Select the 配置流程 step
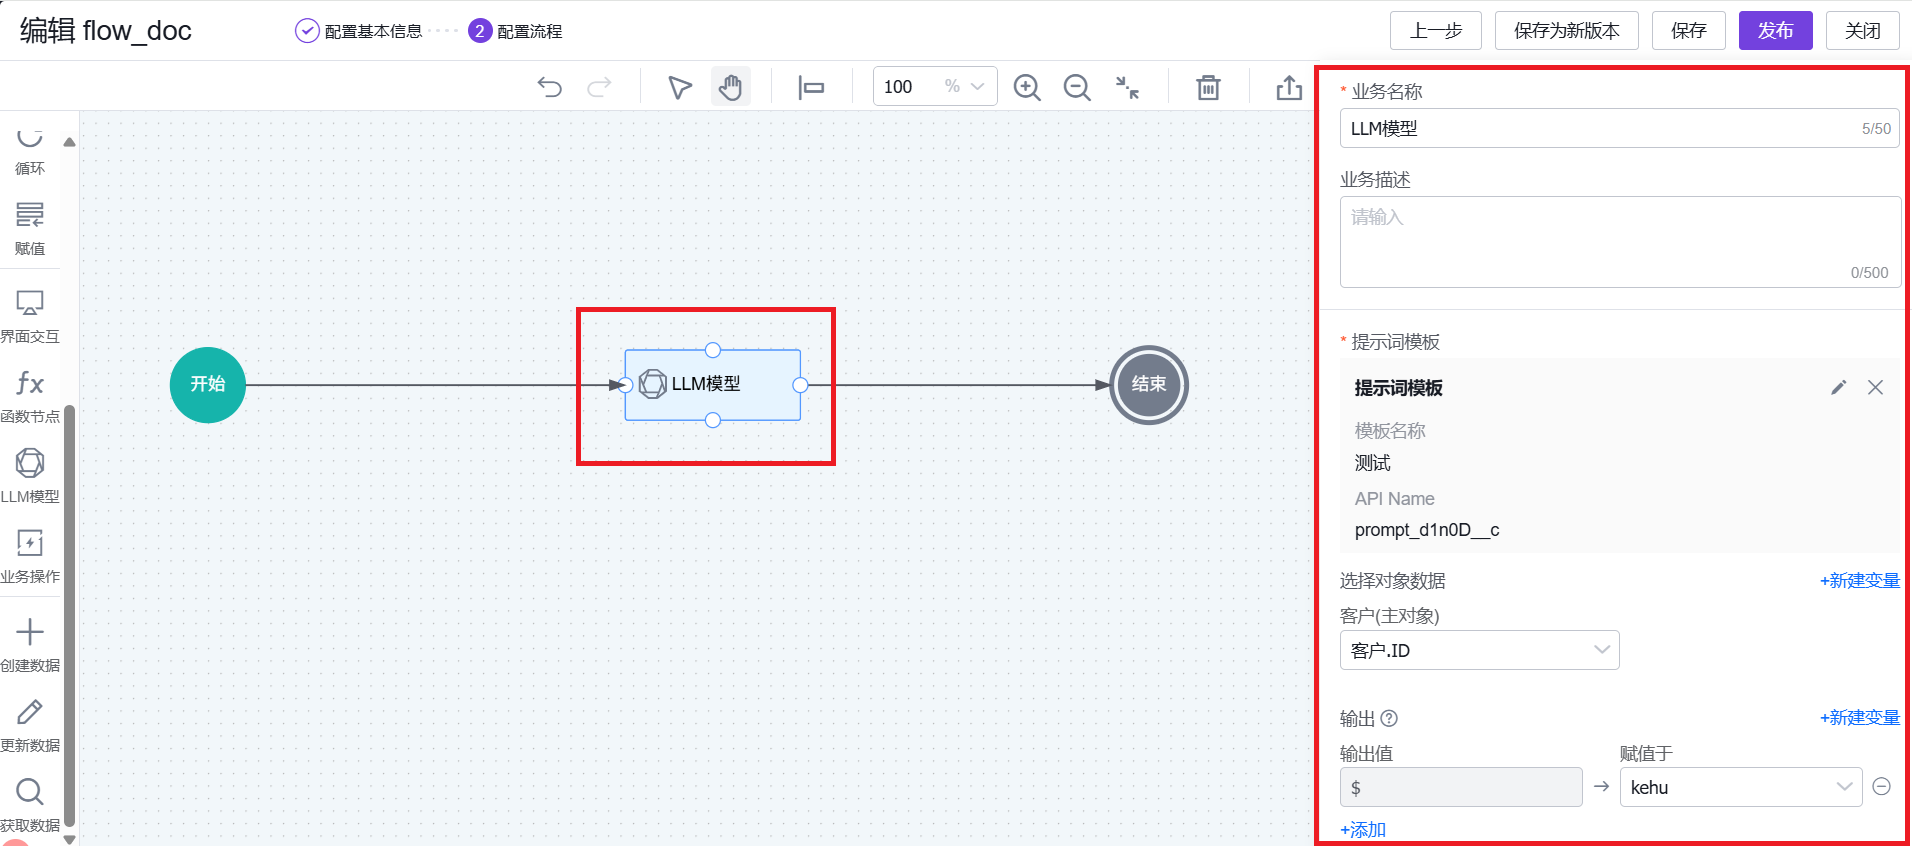This screenshot has height=846, width=1912. [x=516, y=31]
